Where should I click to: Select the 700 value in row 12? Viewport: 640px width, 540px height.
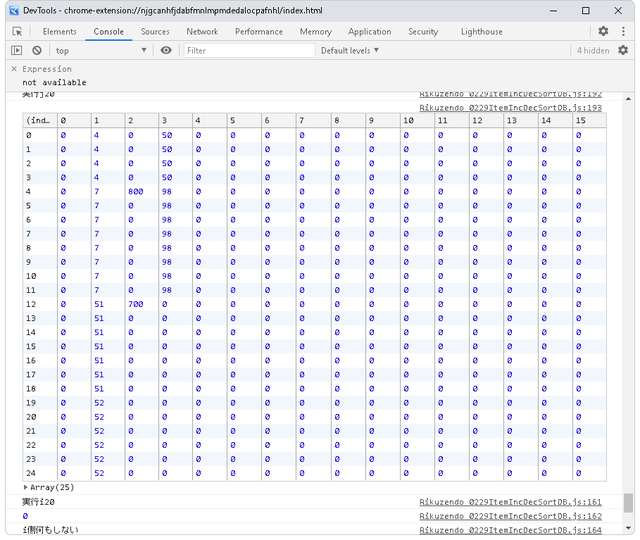tap(136, 304)
